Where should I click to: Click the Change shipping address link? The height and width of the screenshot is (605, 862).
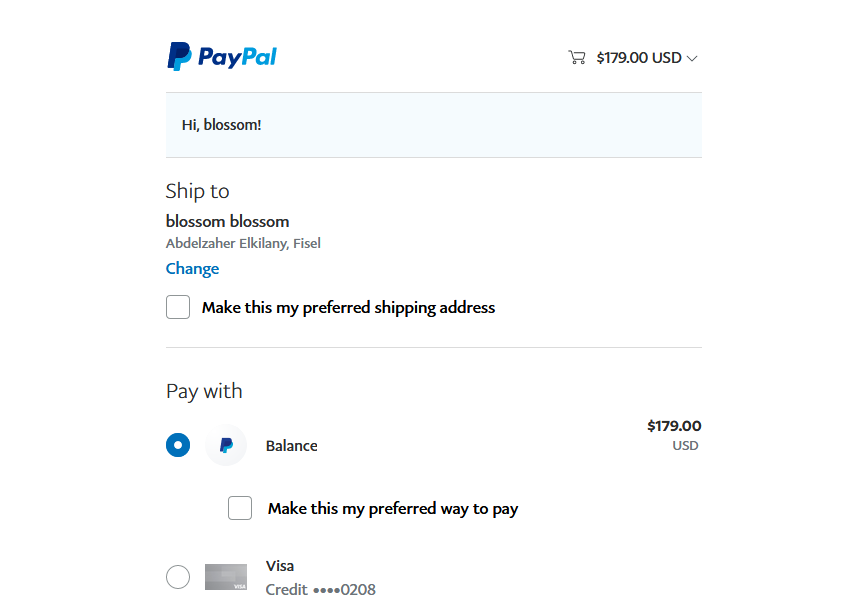click(192, 268)
